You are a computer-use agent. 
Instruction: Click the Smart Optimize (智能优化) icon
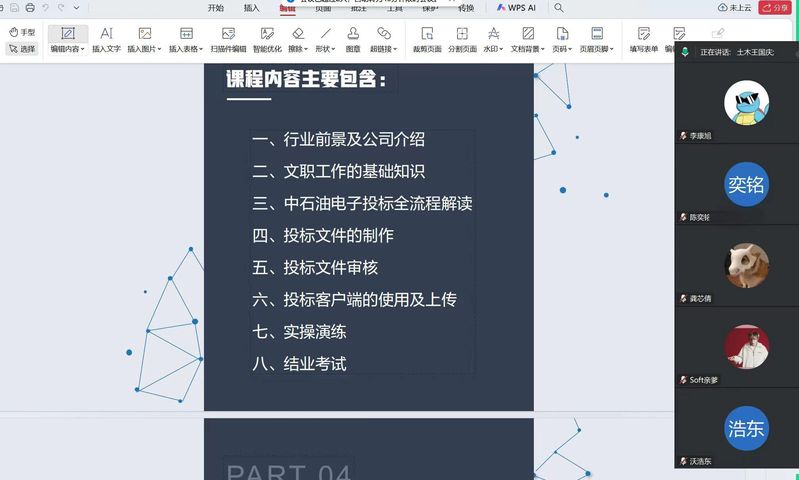click(267, 39)
